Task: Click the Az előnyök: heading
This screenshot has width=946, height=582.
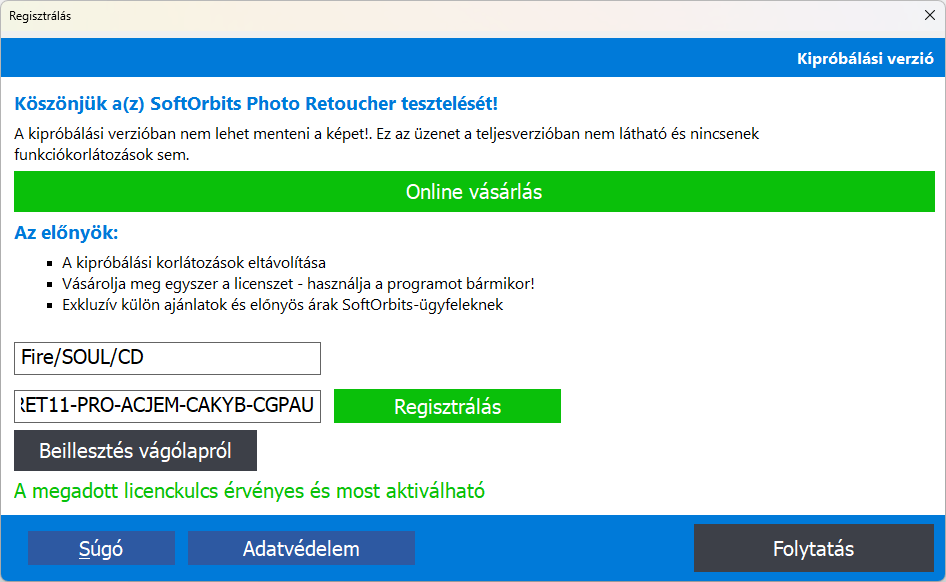Action: (66, 233)
